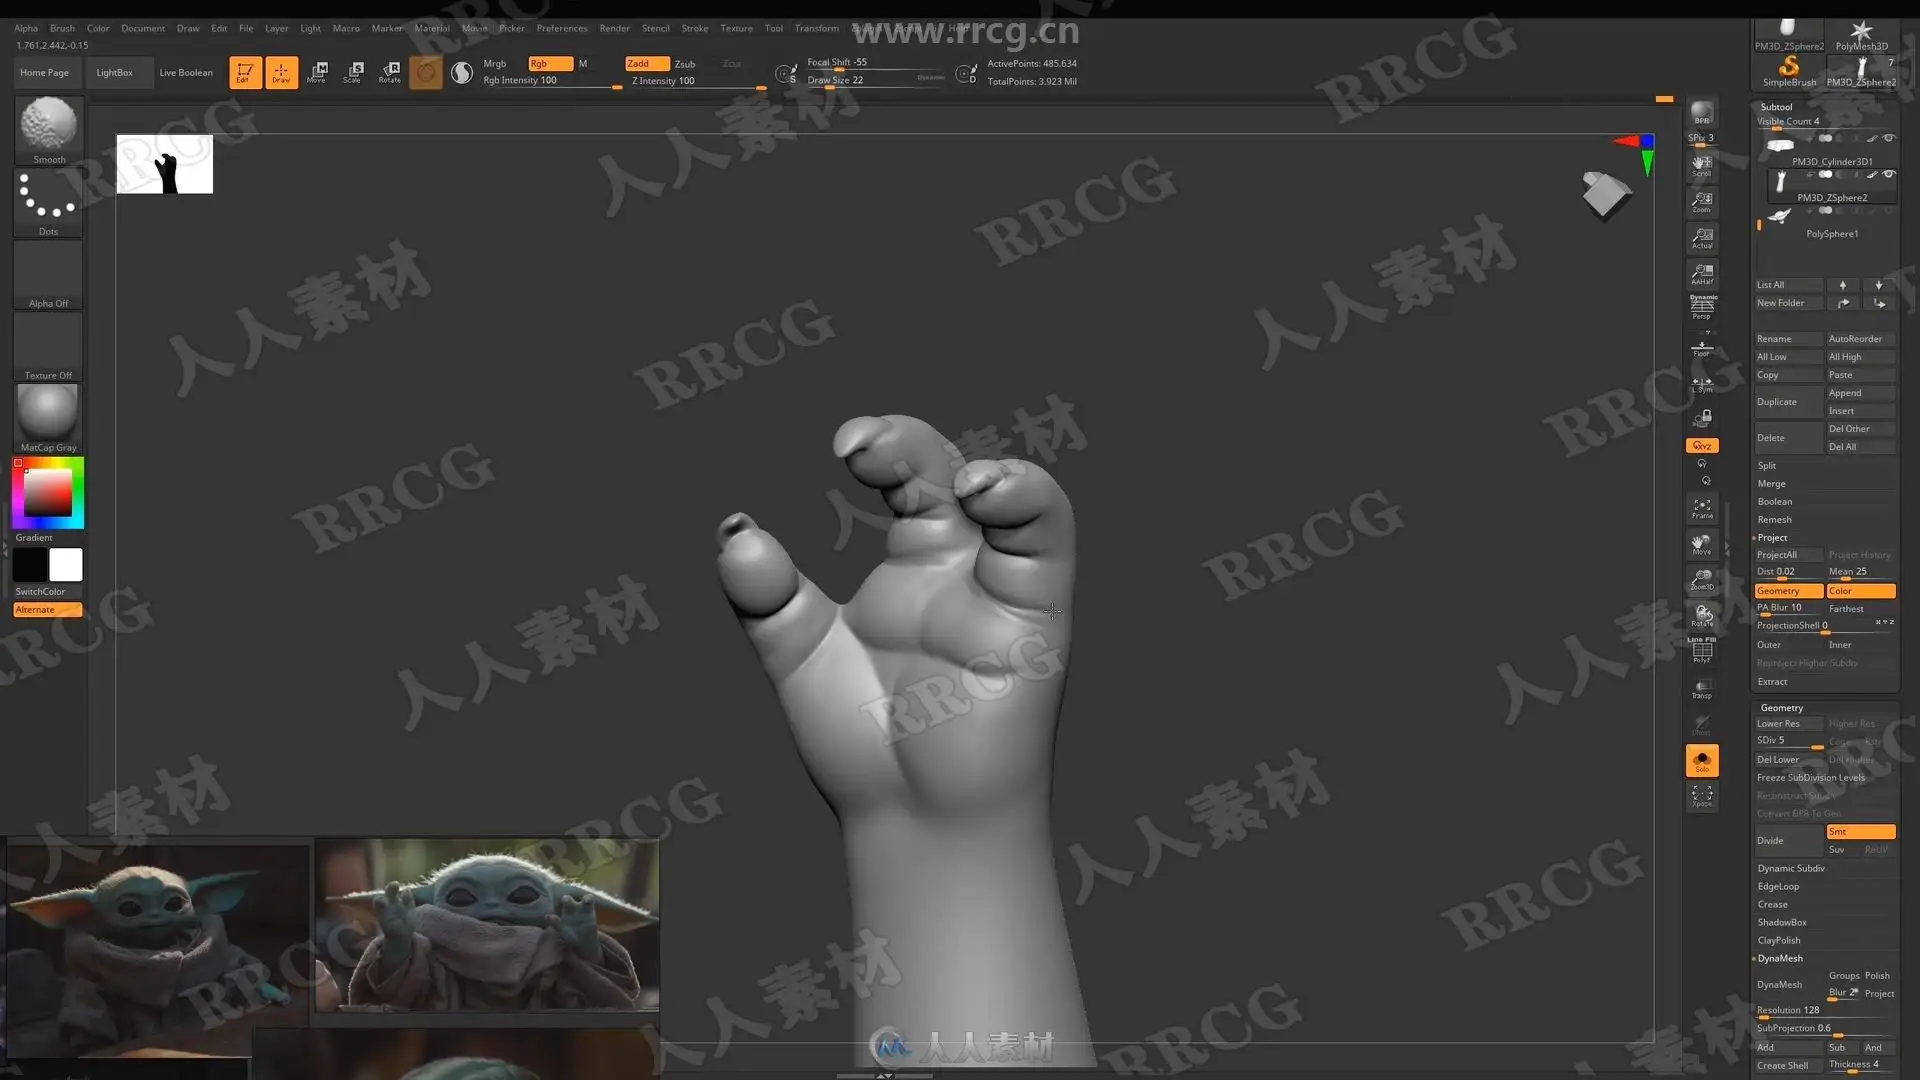The height and width of the screenshot is (1080, 1920).
Task: Toggle visibility eye of PM3D_Cylinder3D1 subtool
Action: click(1888, 138)
